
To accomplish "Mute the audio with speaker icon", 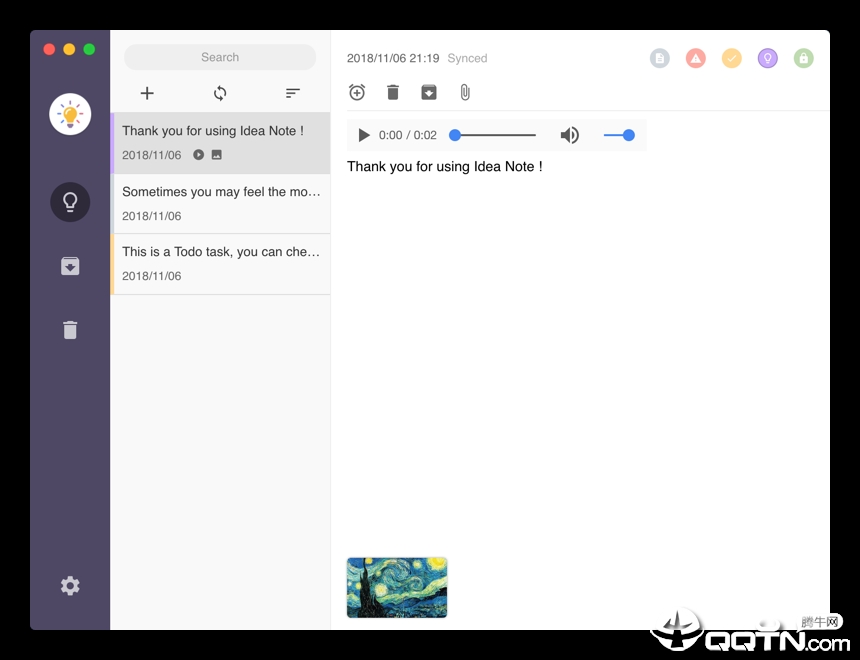I will point(570,135).
